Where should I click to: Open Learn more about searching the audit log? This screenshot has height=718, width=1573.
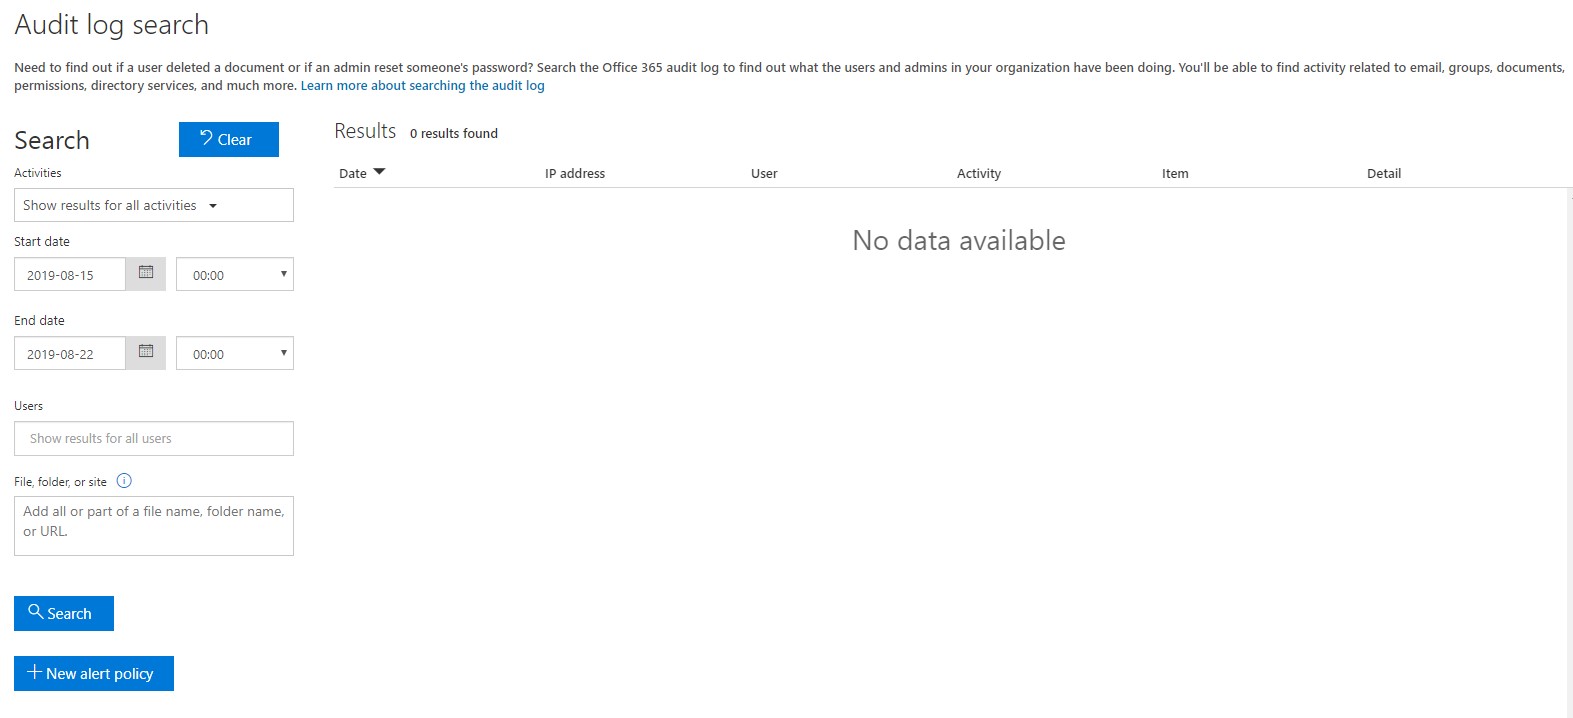[423, 86]
